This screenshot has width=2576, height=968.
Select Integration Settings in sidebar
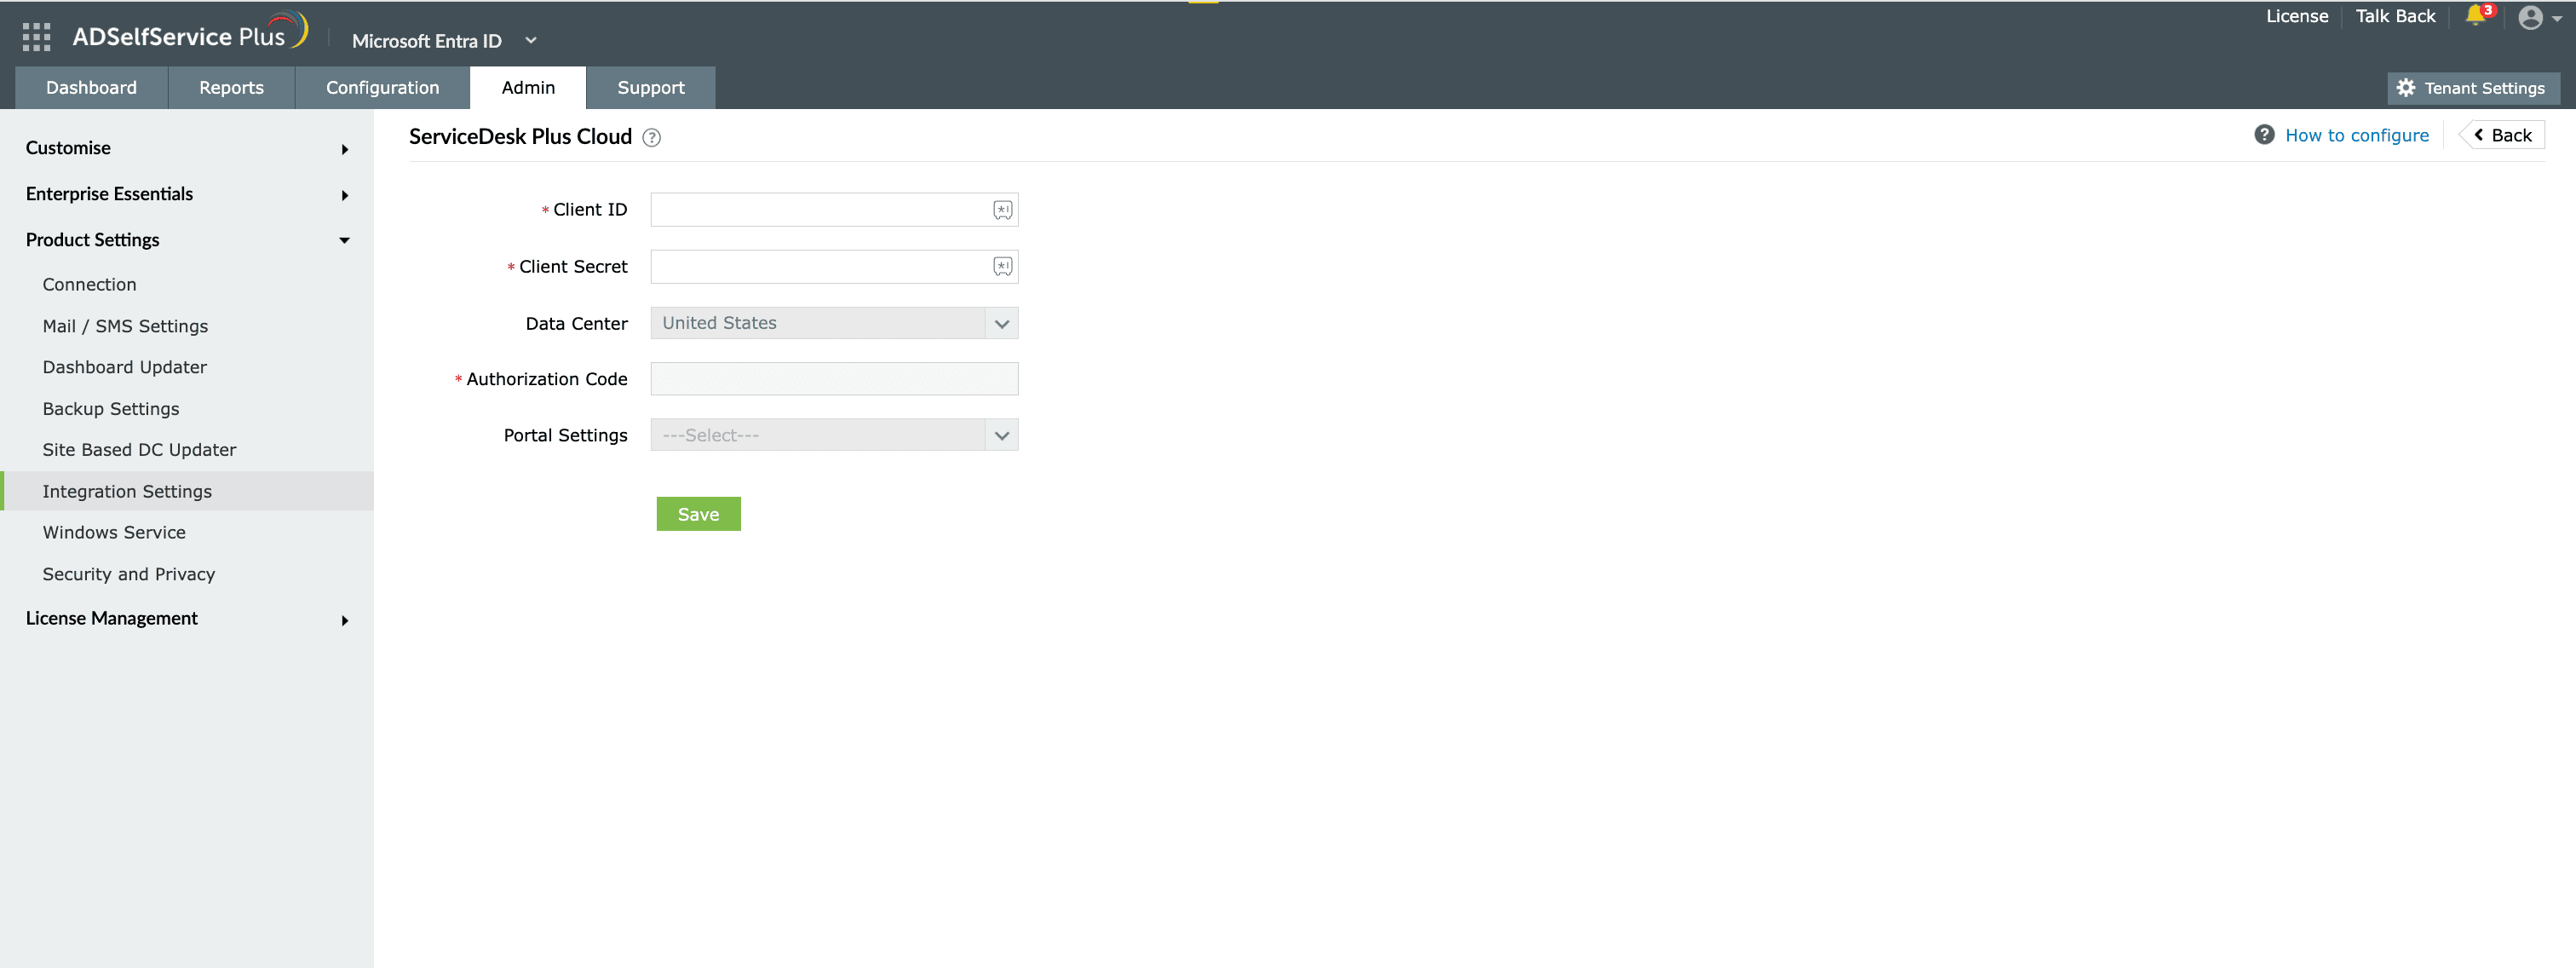pos(187,491)
